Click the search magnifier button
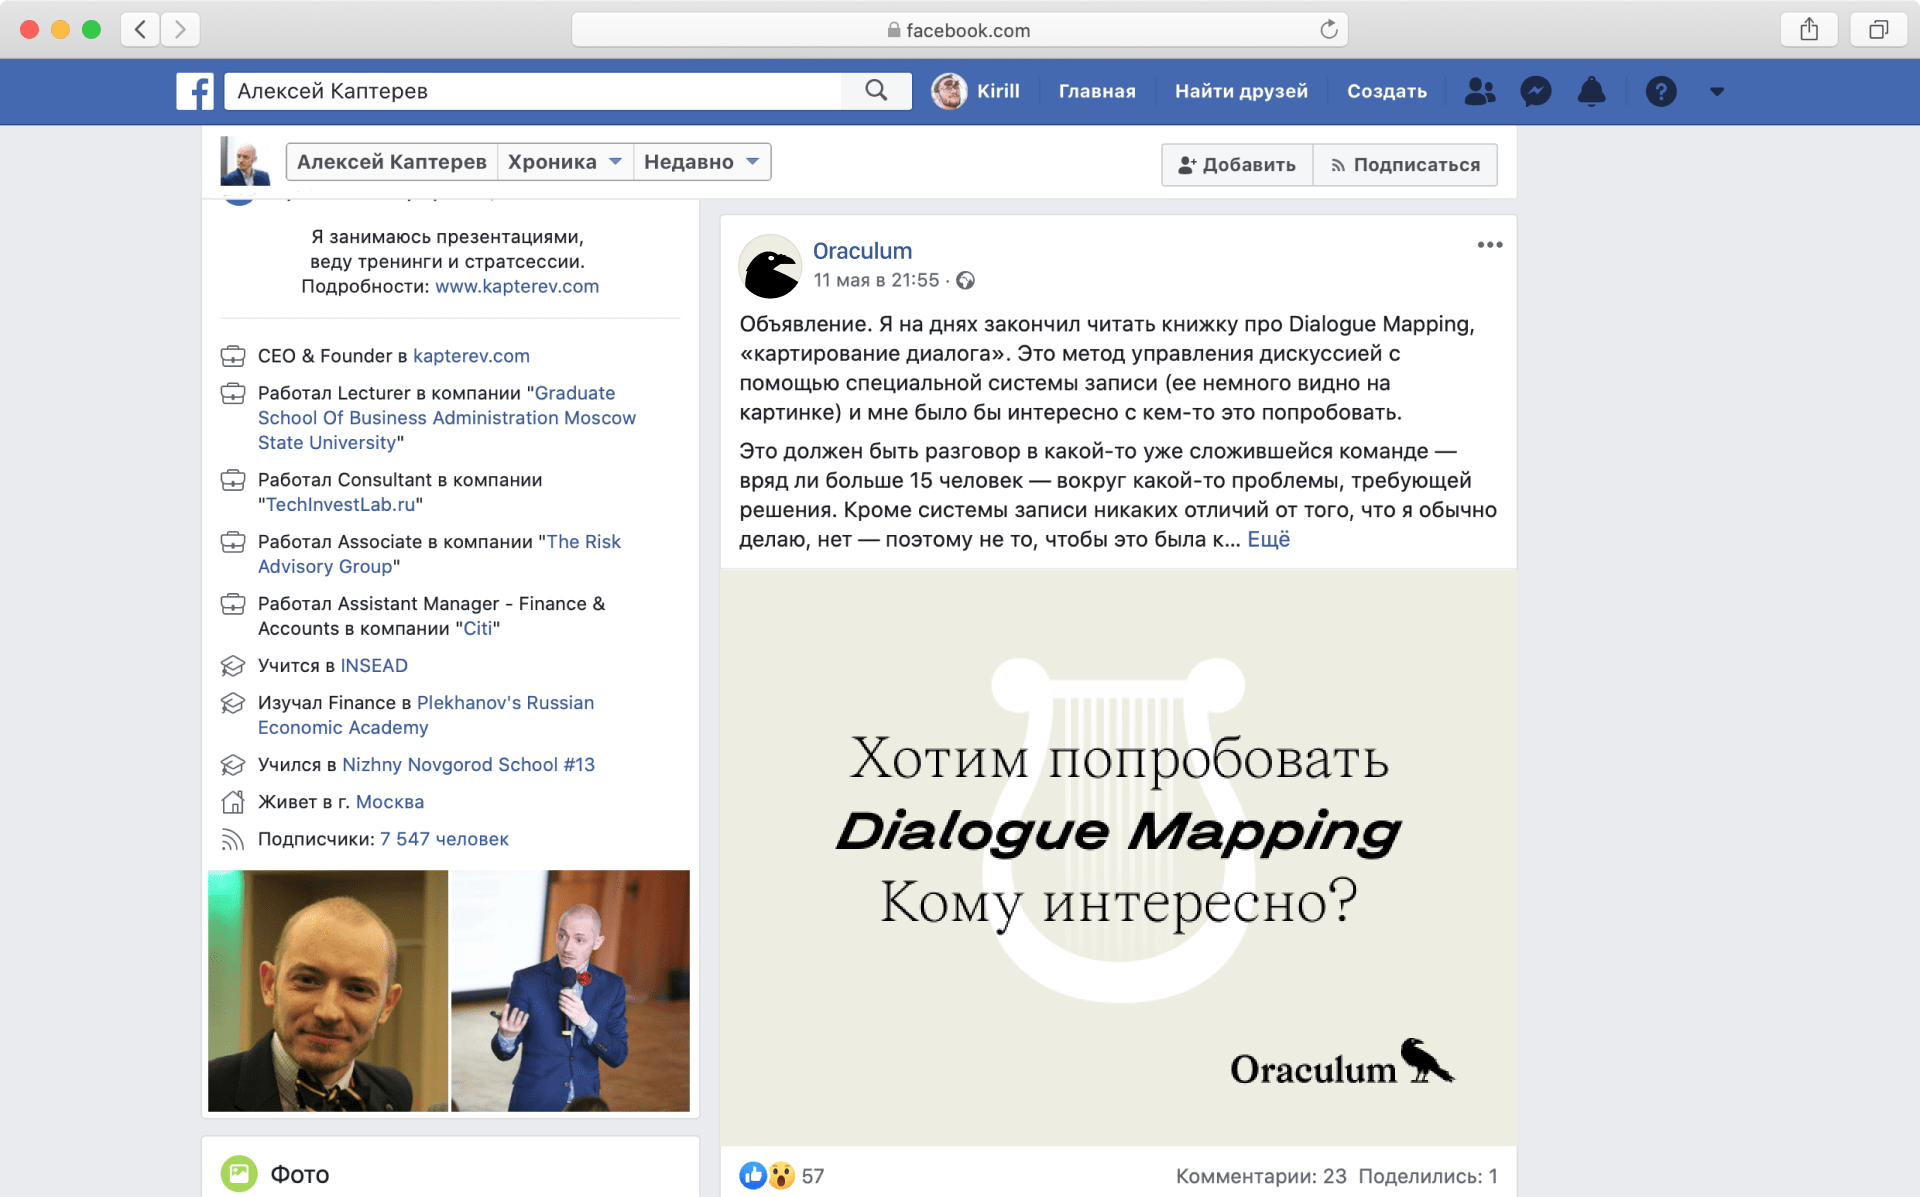 tap(876, 91)
